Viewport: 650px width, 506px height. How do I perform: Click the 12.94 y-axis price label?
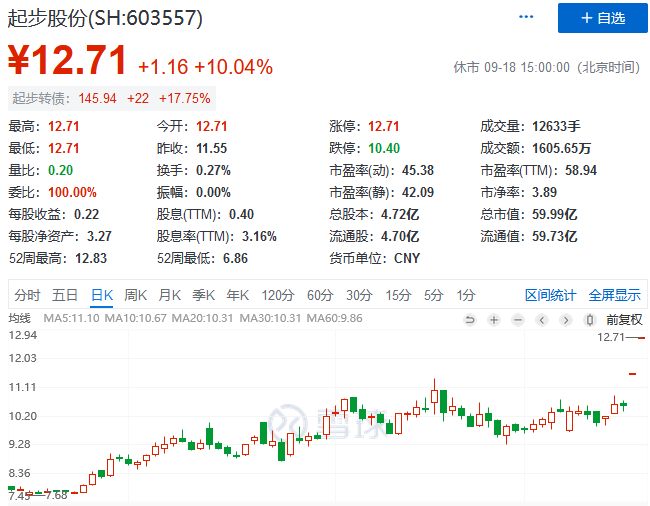23,335
